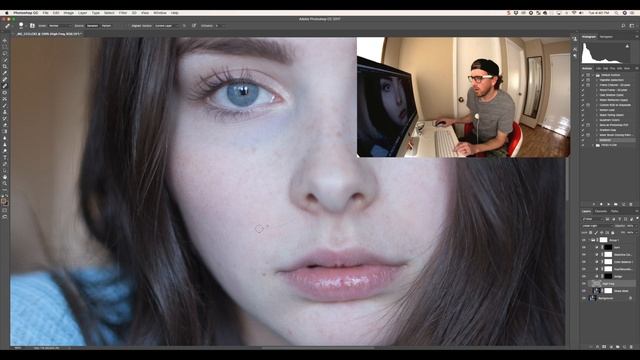
Task: Click the stop recording action button
Action: (593, 204)
